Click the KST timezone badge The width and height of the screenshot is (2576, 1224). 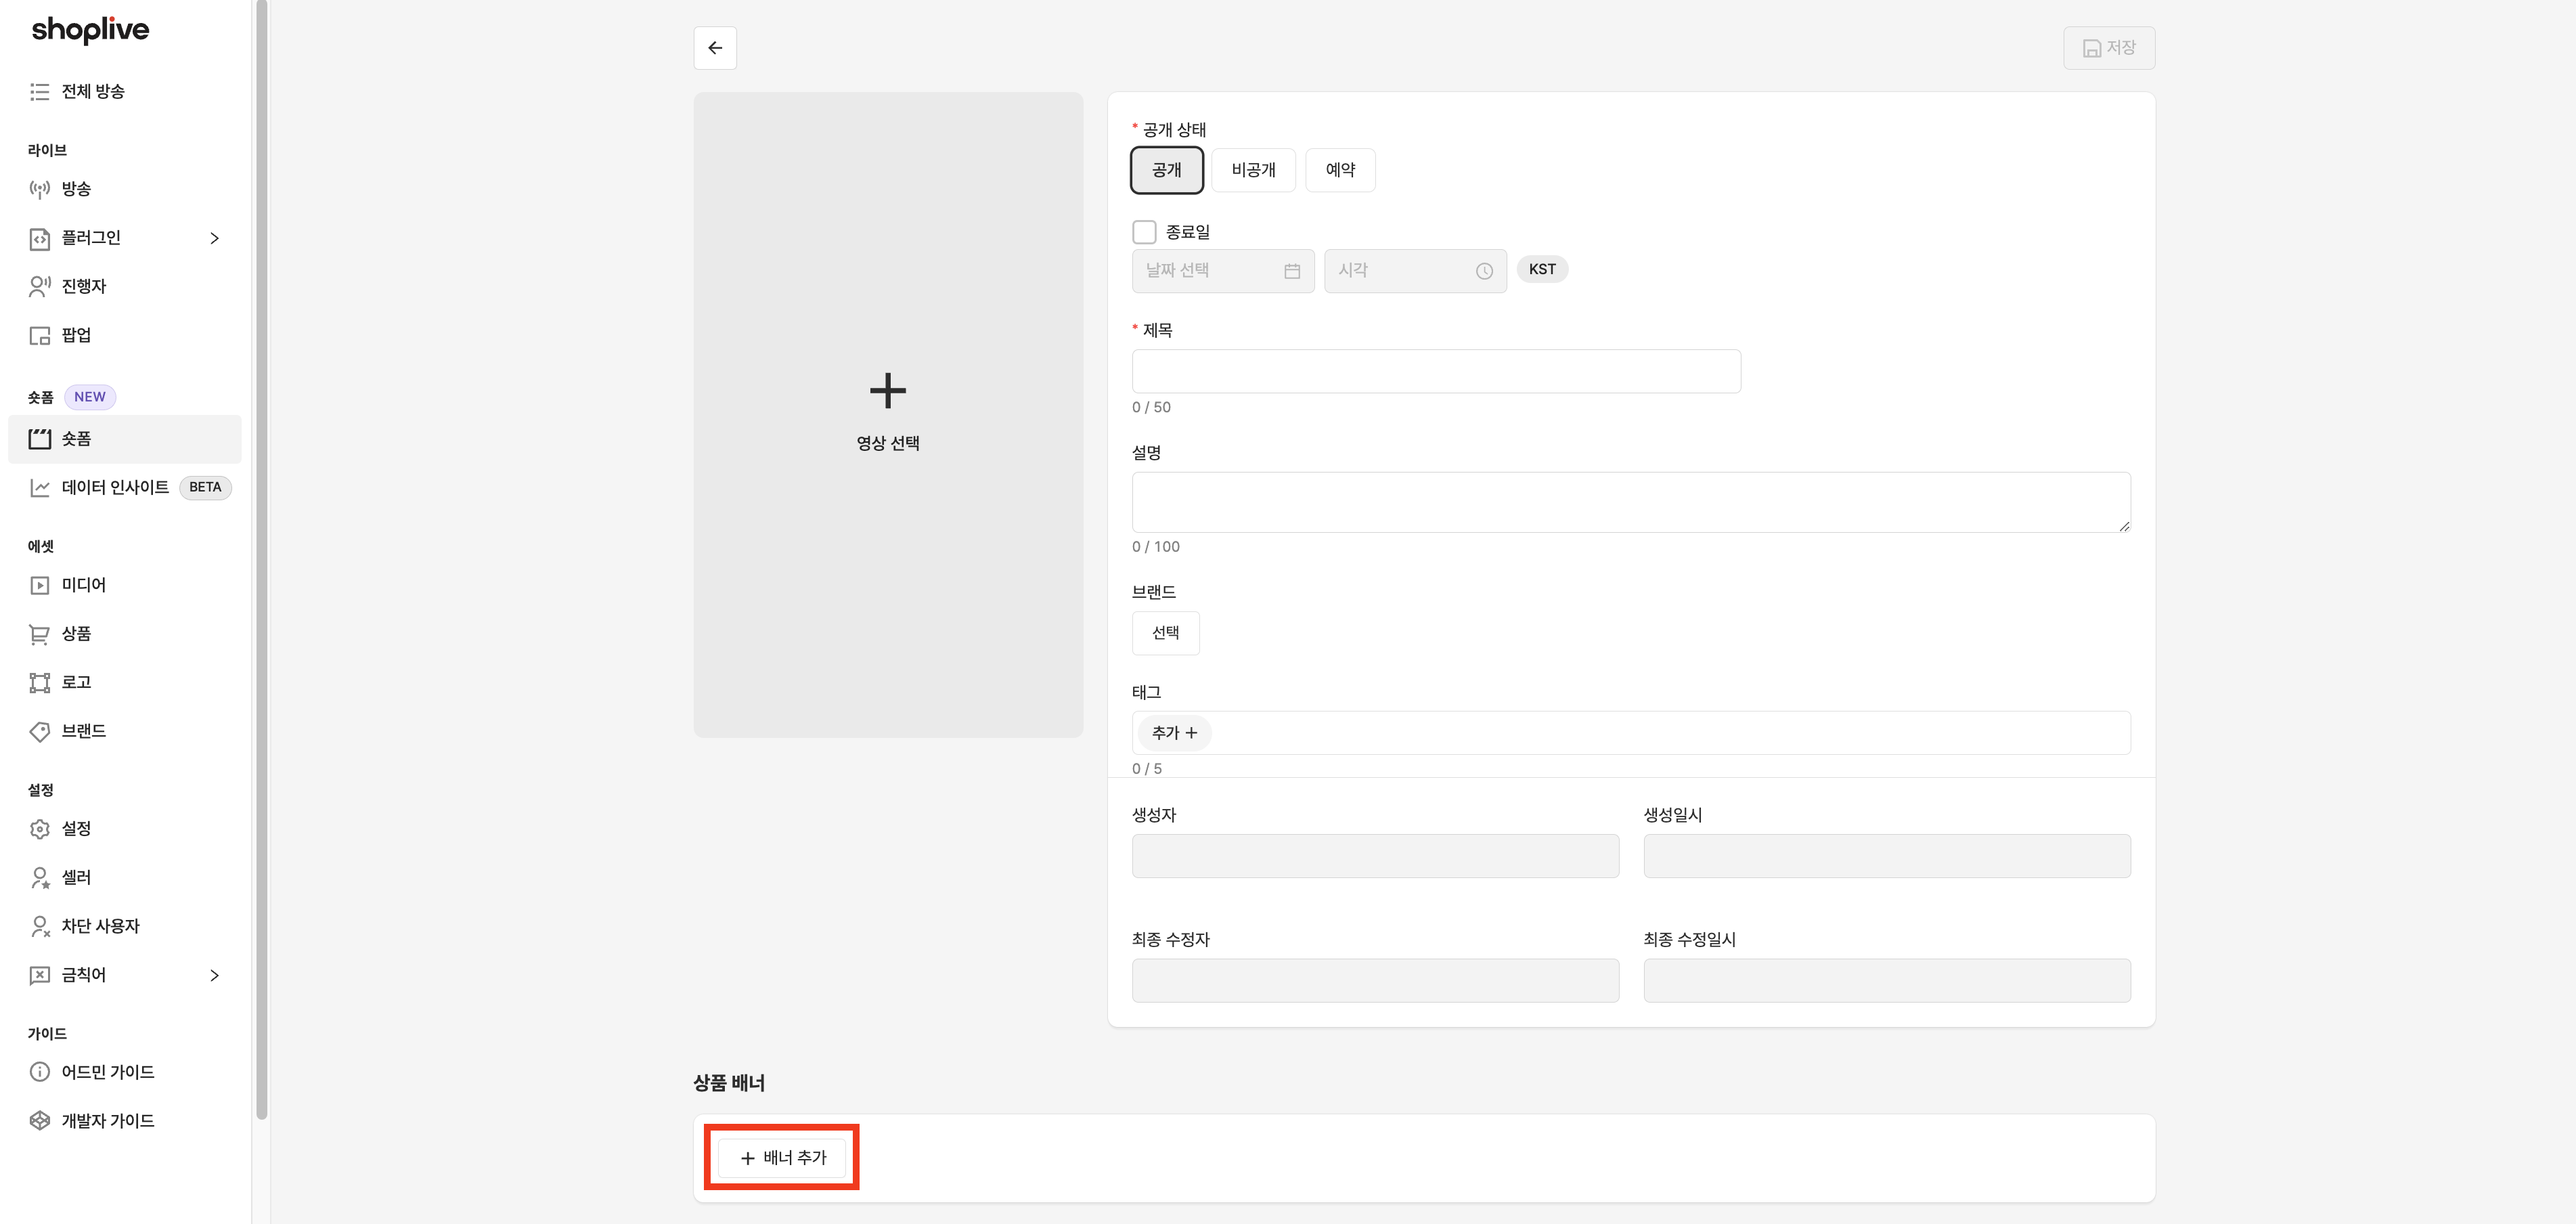[x=1542, y=269]
